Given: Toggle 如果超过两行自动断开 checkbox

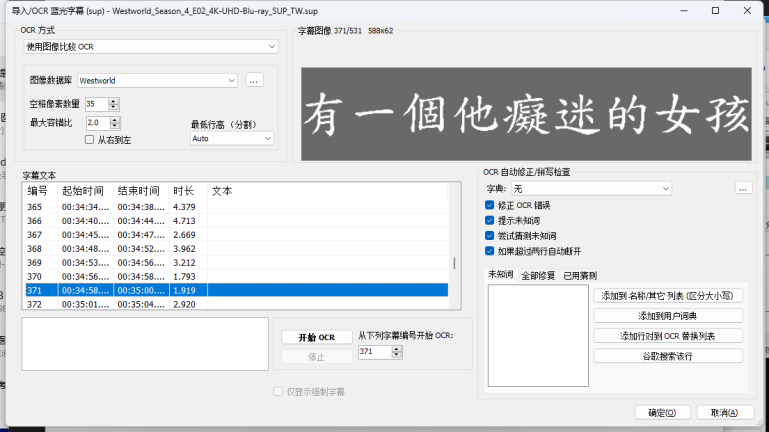Looking at the screenshot, I should tap(489, 251).
